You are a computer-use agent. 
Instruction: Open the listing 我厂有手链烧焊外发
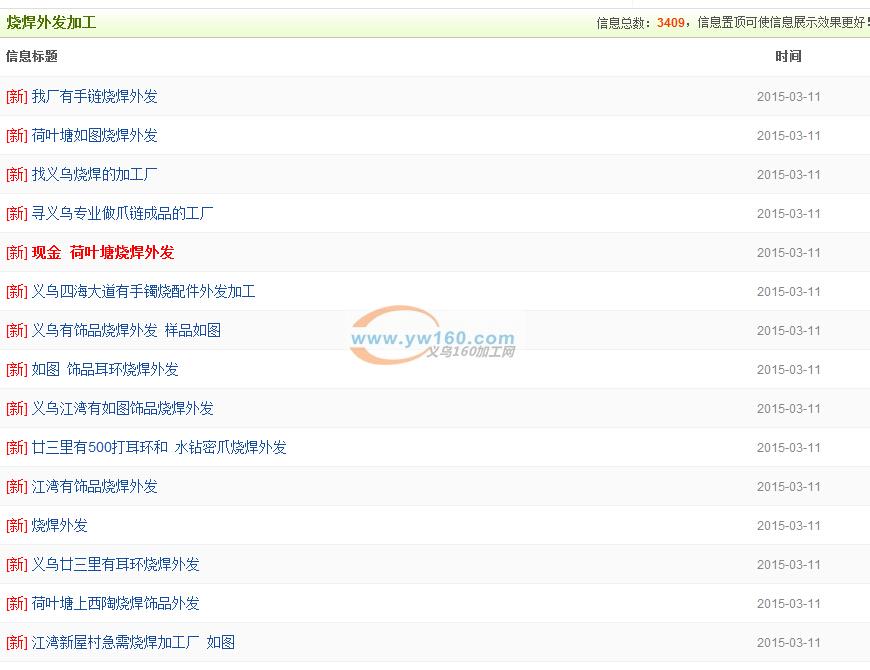coord(94,97)
